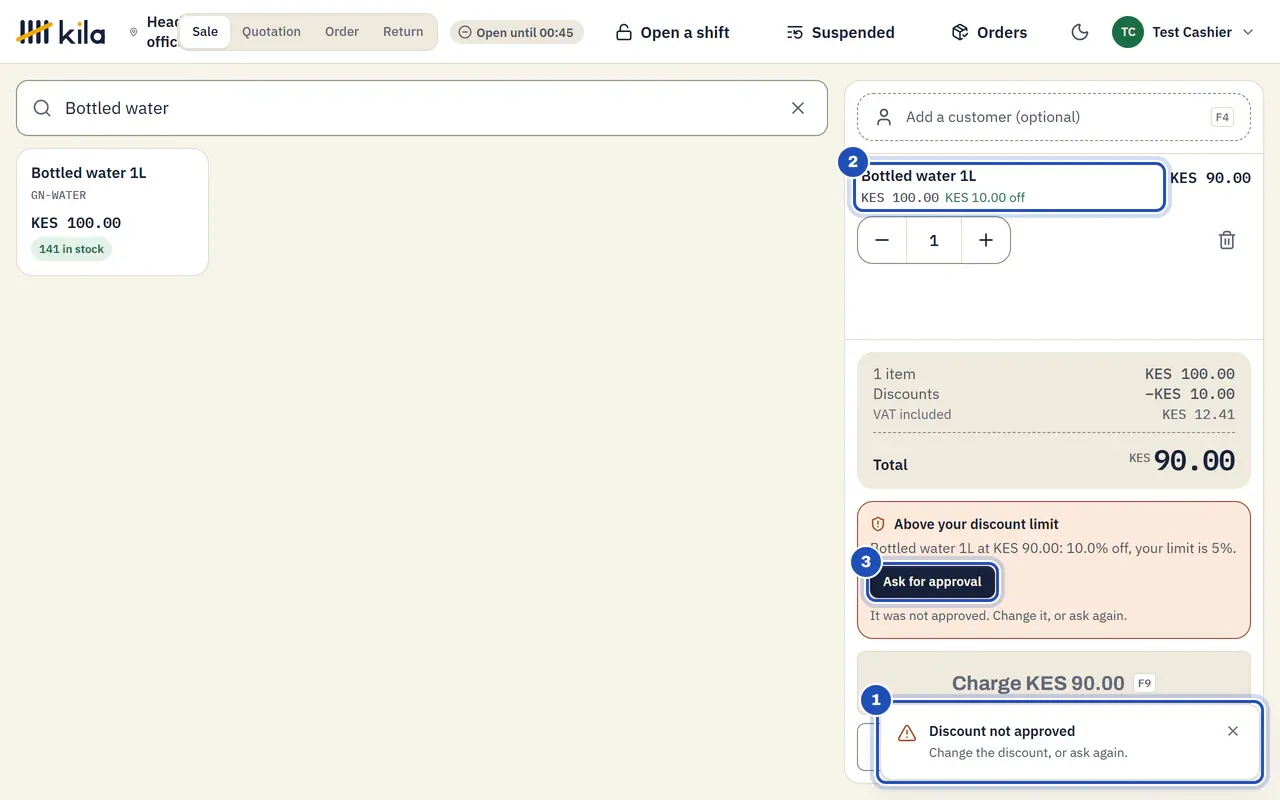The height and width of the screenshot is (800, 1280).
Task: Click the VAT included KES 12.41 value
Action: [x=1198, y=414]
